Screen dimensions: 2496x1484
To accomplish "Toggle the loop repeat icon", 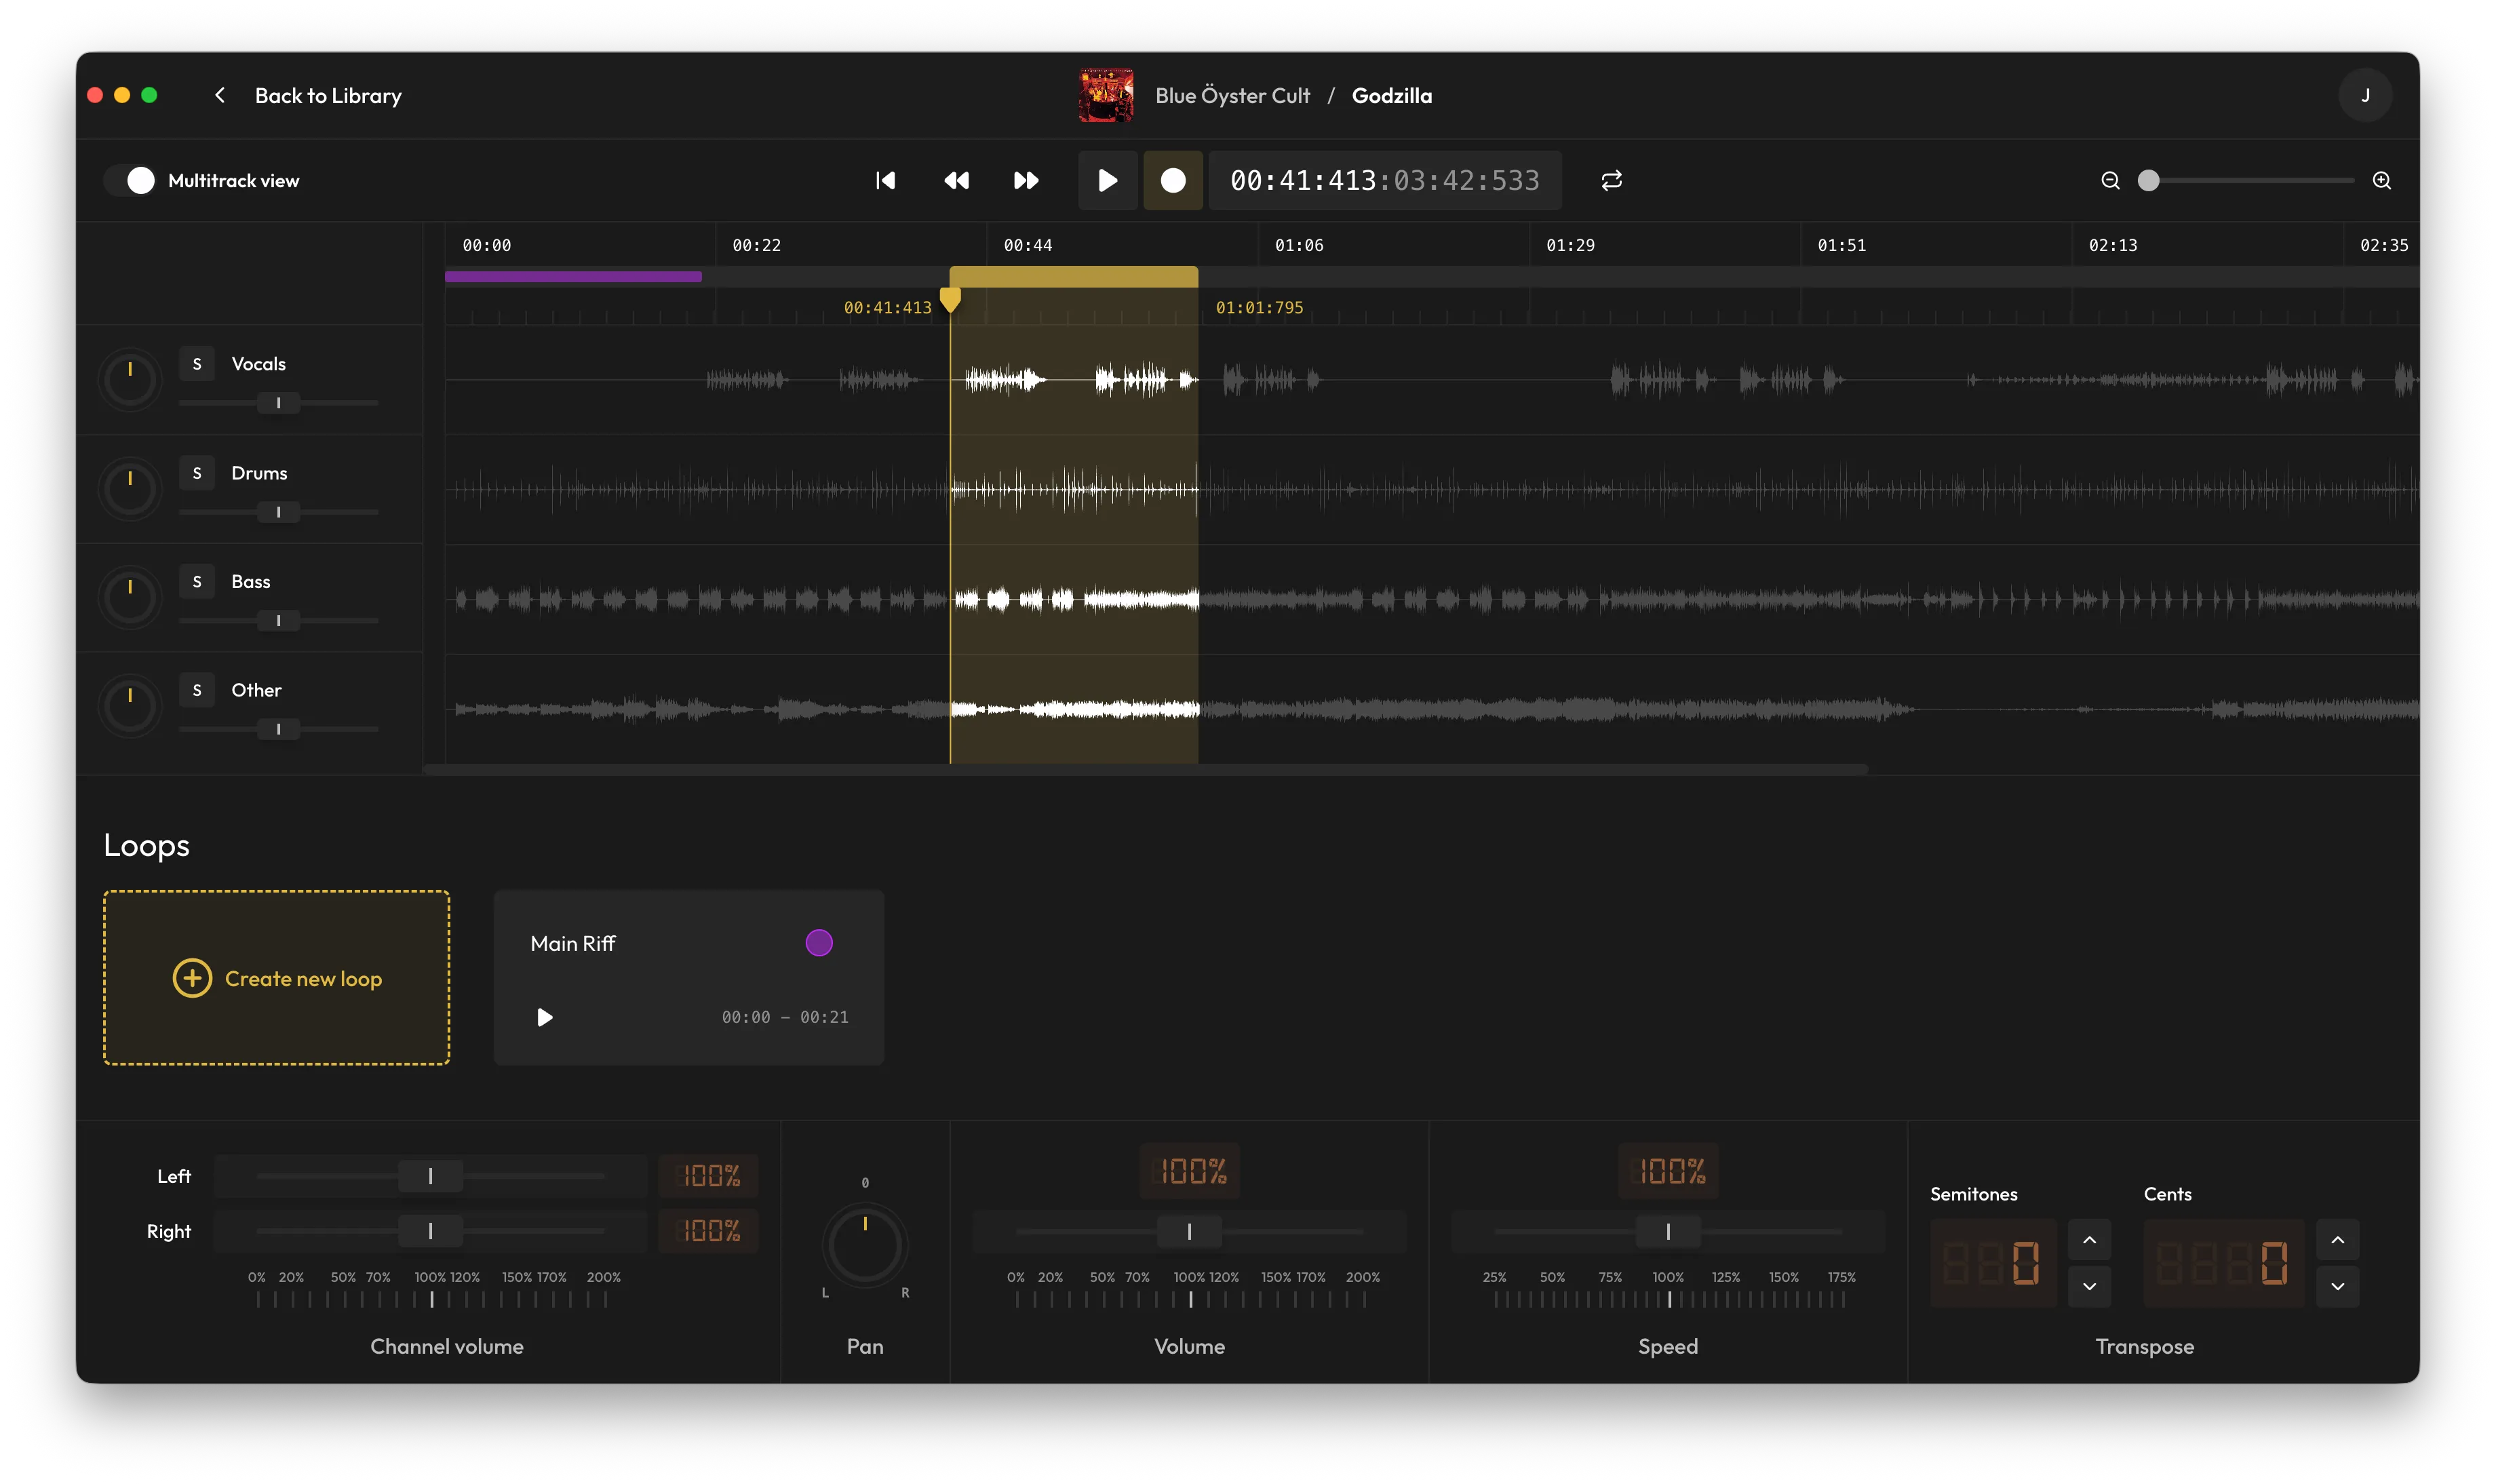I will click(x=1611, y=180).
